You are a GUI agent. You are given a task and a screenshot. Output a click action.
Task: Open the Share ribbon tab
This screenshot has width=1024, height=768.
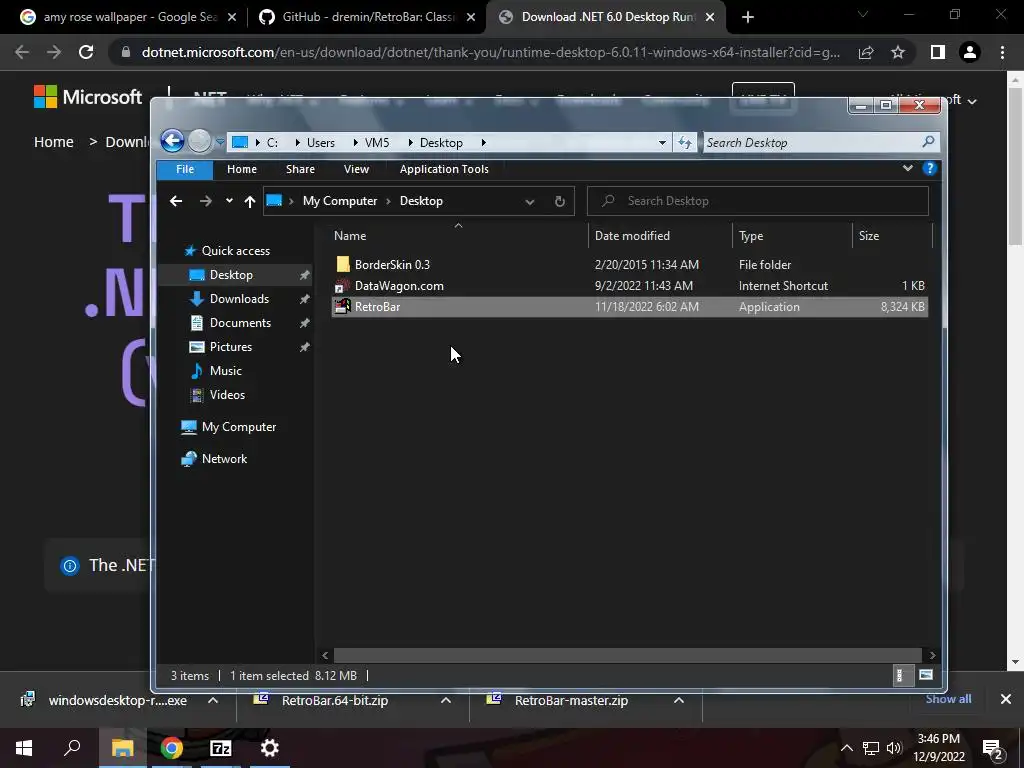300,169
